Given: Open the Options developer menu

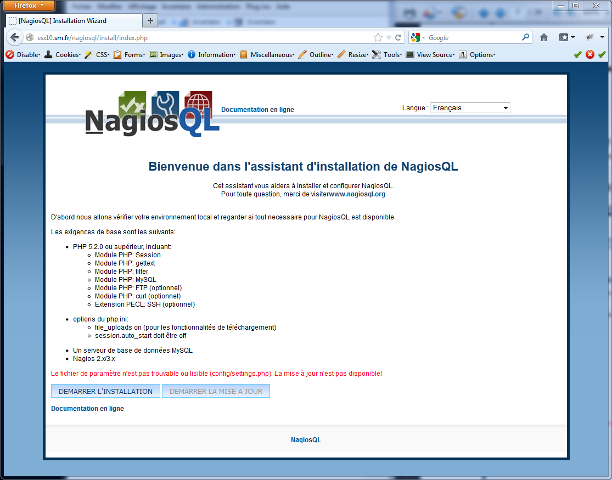Looking at the screenshot, I should 477,55.
